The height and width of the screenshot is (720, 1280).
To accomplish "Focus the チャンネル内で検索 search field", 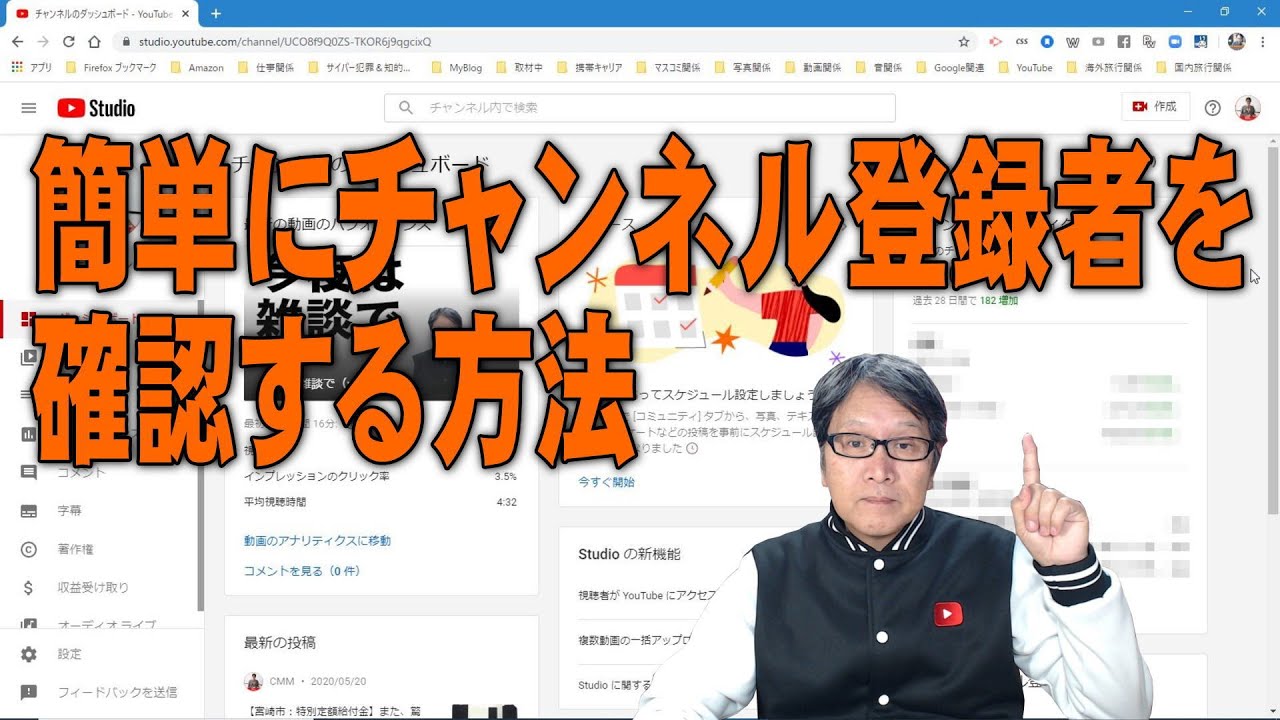I will coord(640,108).
